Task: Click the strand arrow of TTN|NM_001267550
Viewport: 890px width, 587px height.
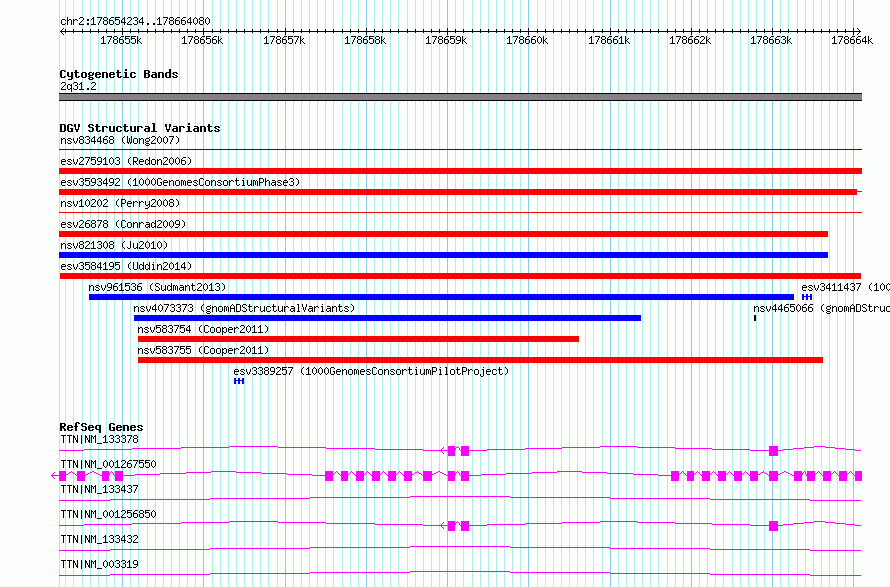Action: (x=54, y=476)
